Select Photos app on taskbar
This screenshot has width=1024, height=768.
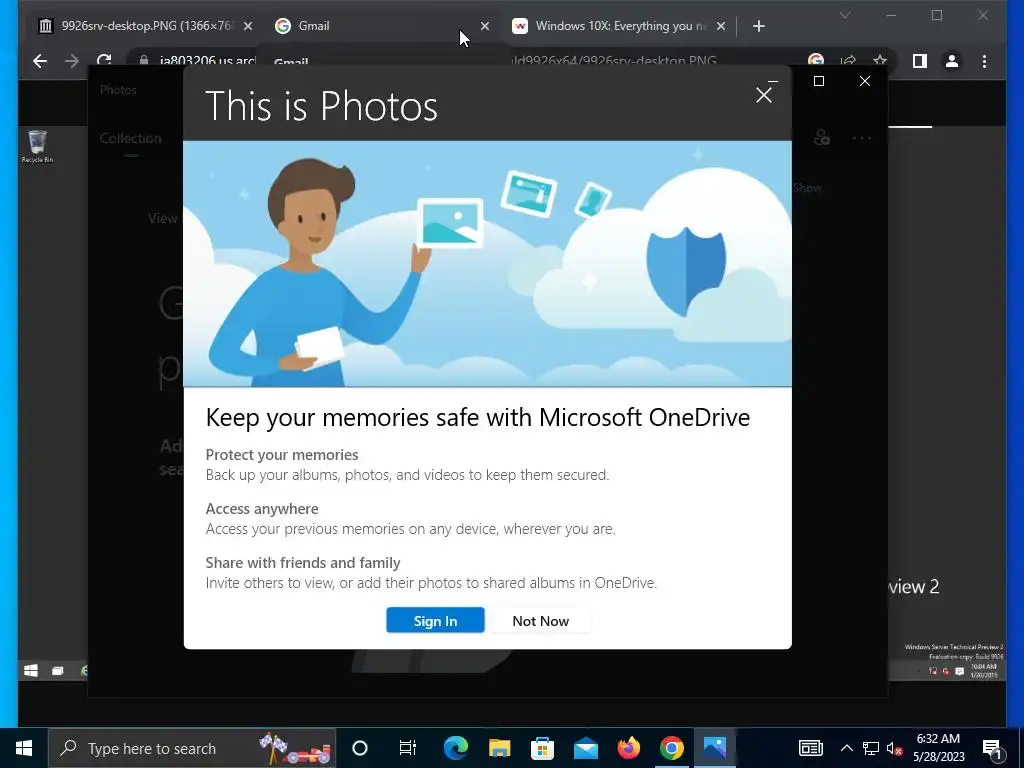[x=714, y=748]
